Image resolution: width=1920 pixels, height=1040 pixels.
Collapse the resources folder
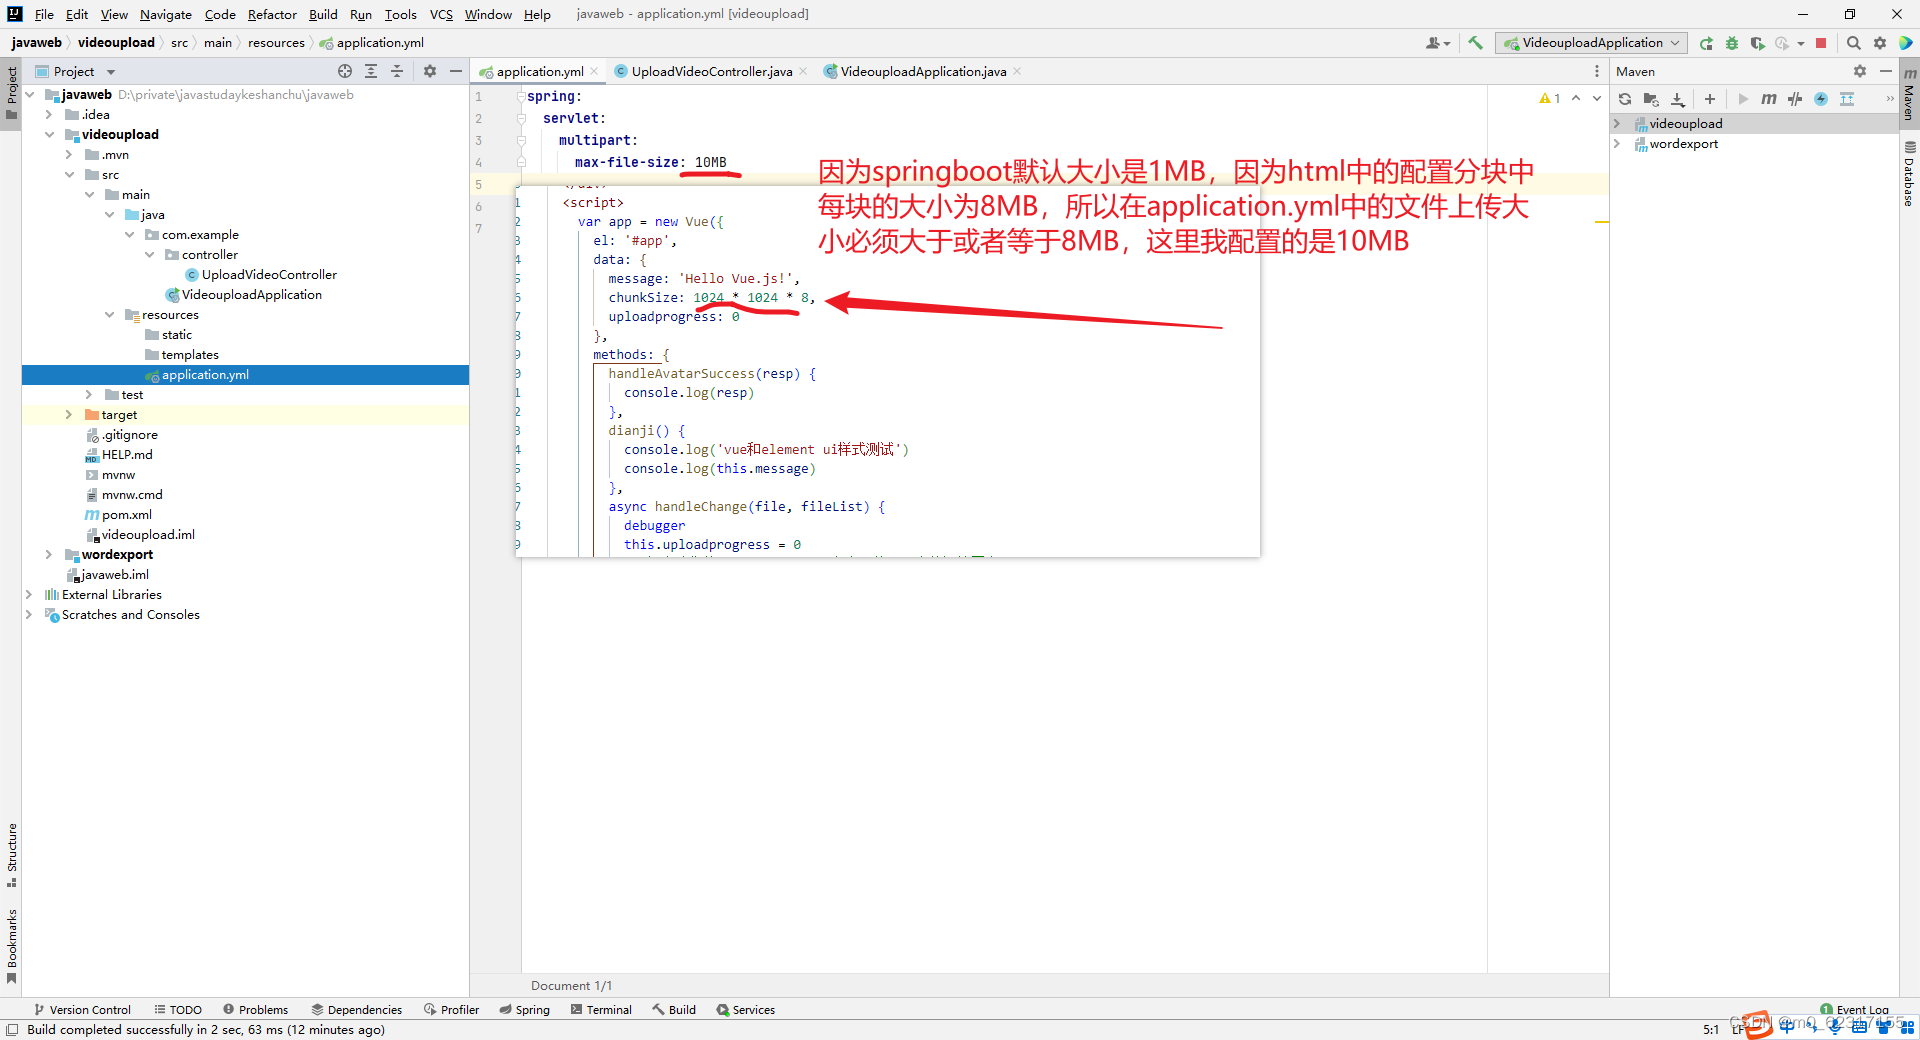click(x=109, y=314)
